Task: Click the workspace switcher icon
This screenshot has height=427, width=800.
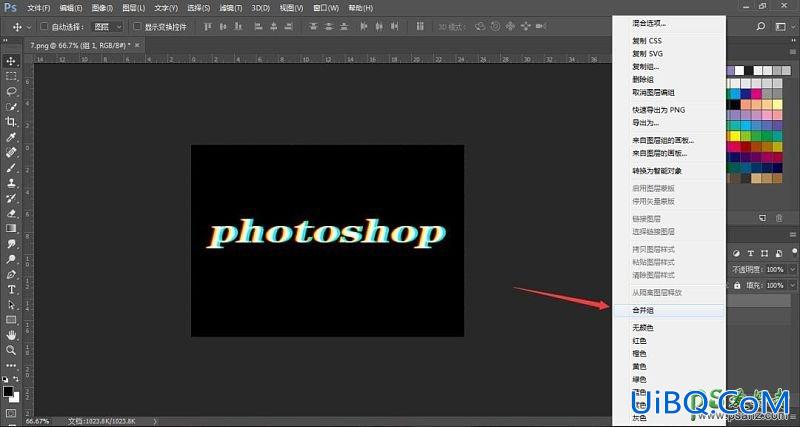Action: [779, 27]
